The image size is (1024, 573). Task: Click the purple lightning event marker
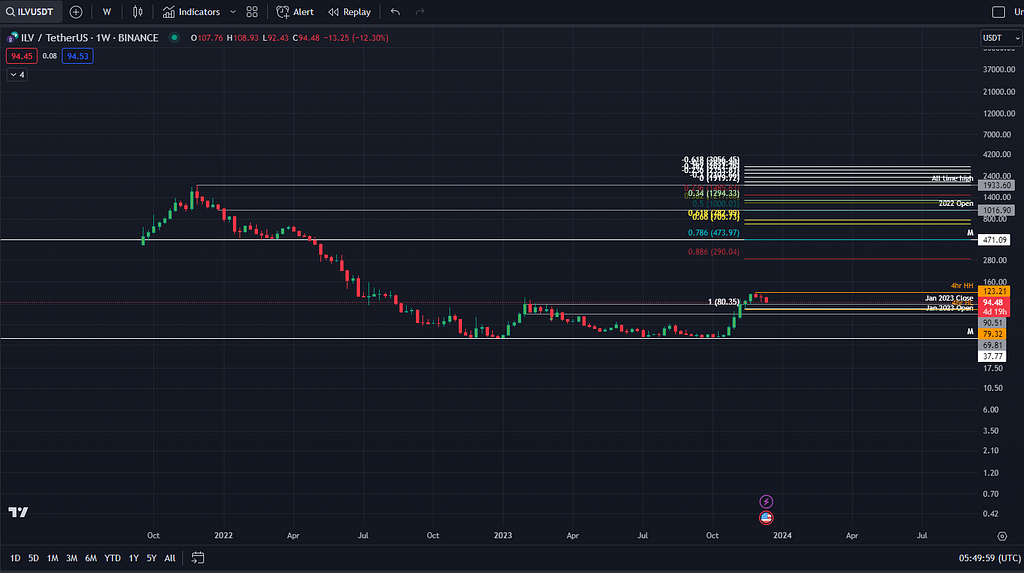click(766, 502)
